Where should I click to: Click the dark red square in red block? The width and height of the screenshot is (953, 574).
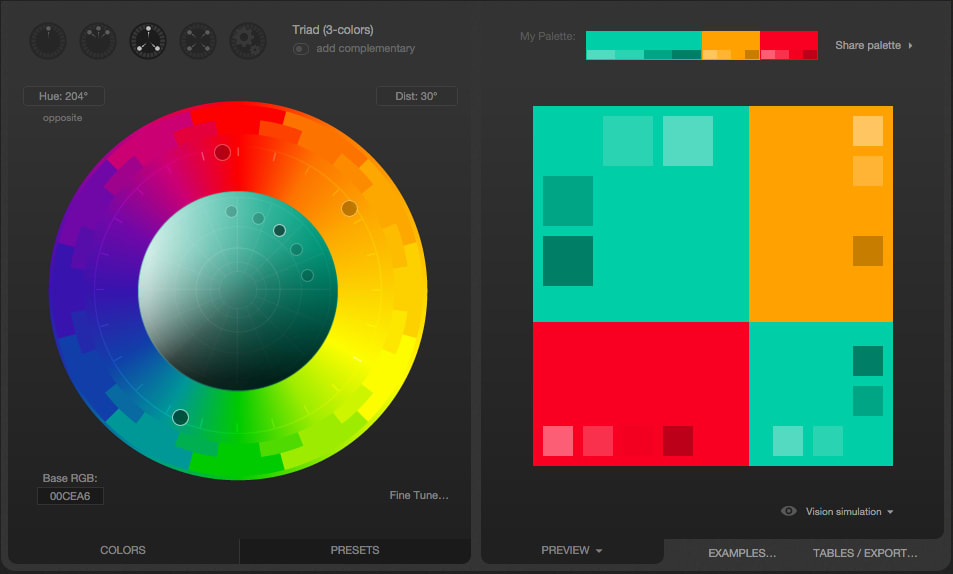[x=678, y=441]
